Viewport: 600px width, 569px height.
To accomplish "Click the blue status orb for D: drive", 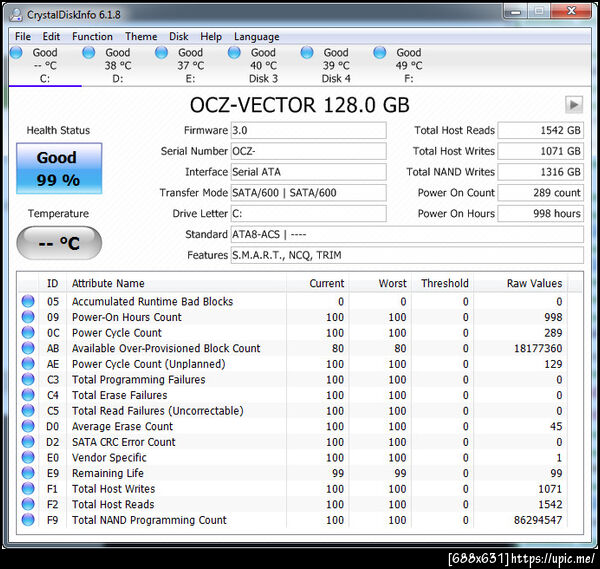I will pyautogui.click(x=89, y=52).
